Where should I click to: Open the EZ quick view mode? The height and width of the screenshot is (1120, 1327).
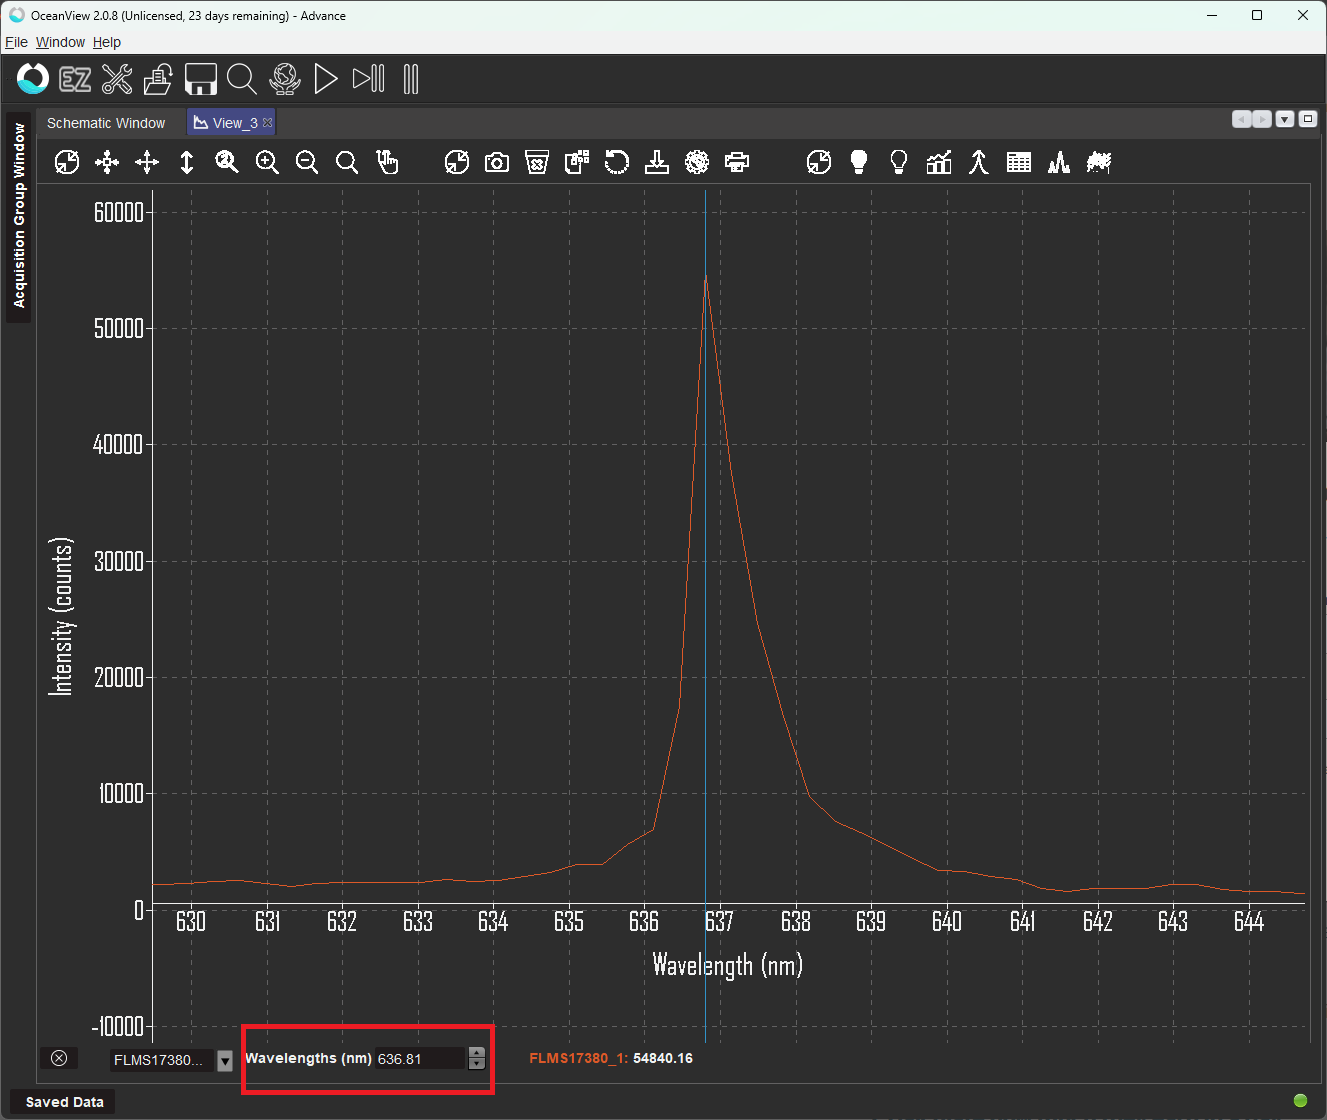(75, 79)
